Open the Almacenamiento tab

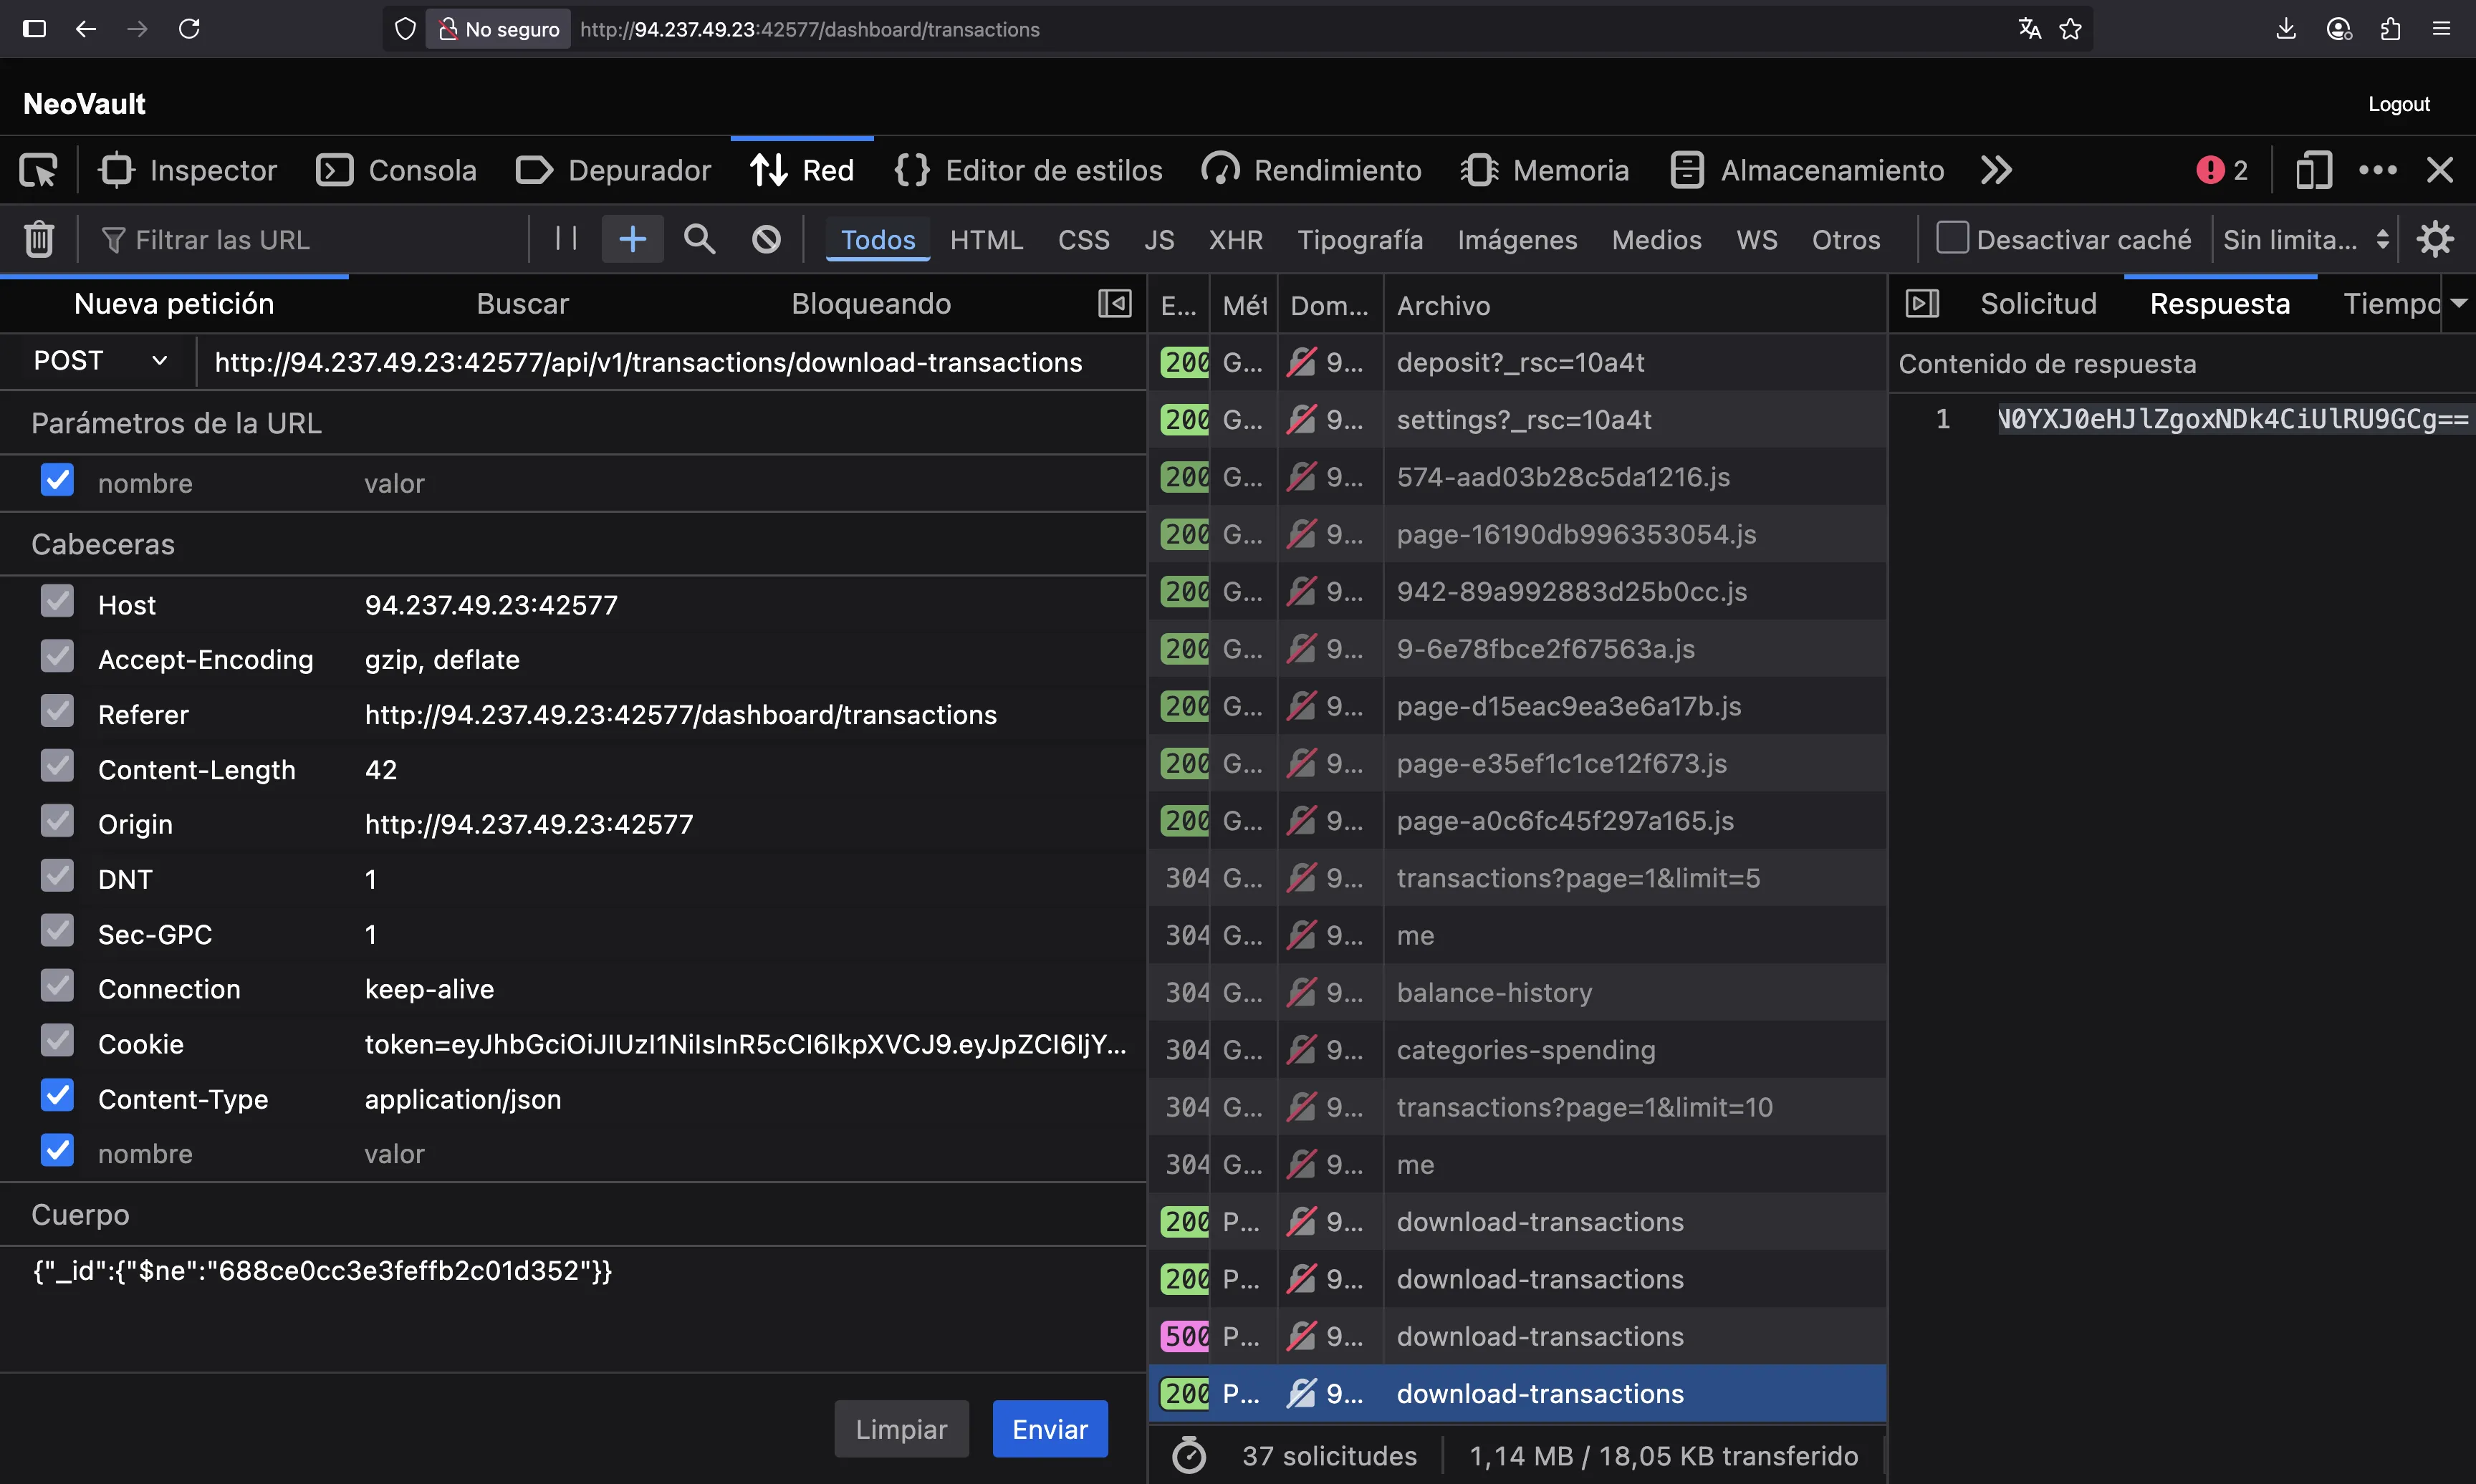click(x=1807, y=171)
